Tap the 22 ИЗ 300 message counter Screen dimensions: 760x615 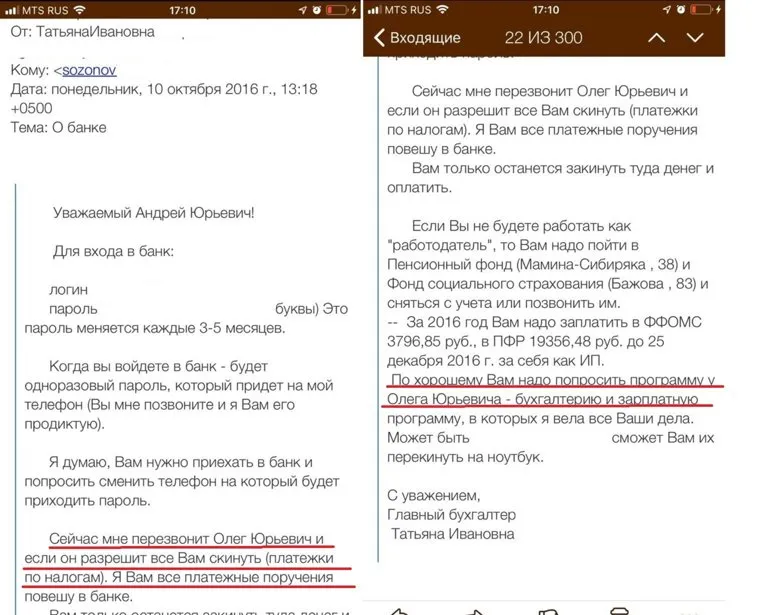[543, 38]
